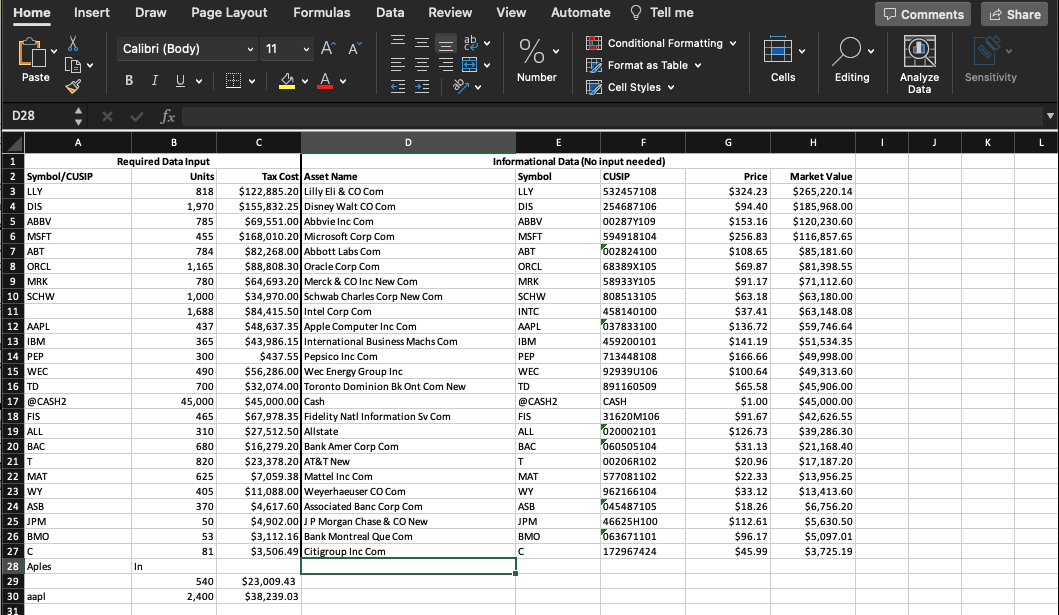Open Format as Table menu
This screenshot has width=1059, height=615.
point(644,65)
